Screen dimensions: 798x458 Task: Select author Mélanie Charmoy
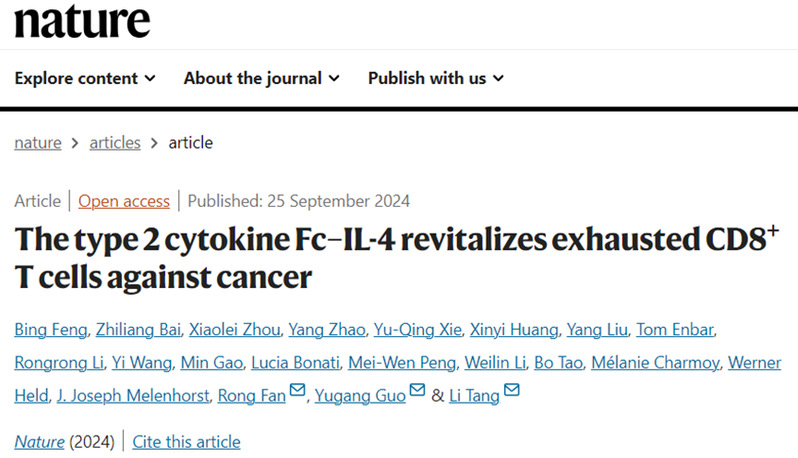(655, 363)
